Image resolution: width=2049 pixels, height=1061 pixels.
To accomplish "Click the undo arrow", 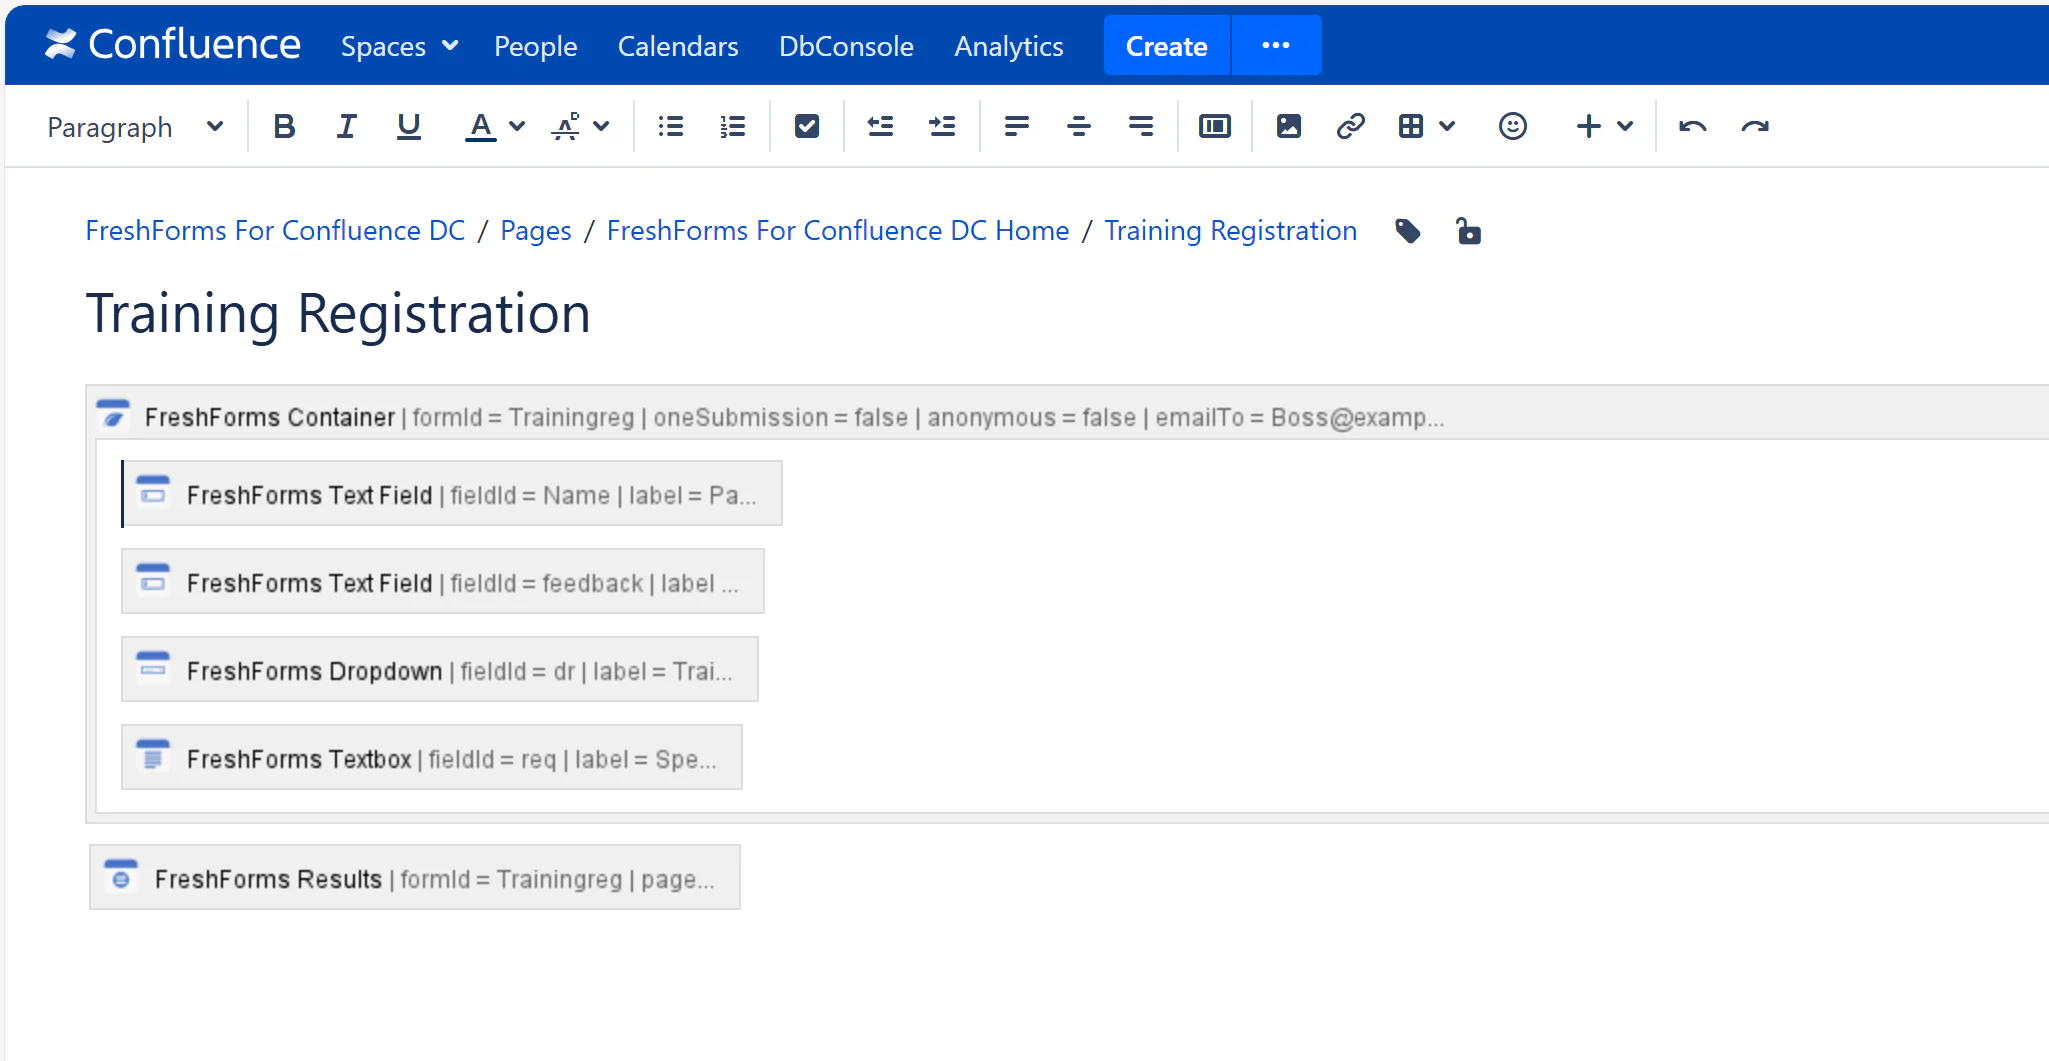I will point(1692,126).
